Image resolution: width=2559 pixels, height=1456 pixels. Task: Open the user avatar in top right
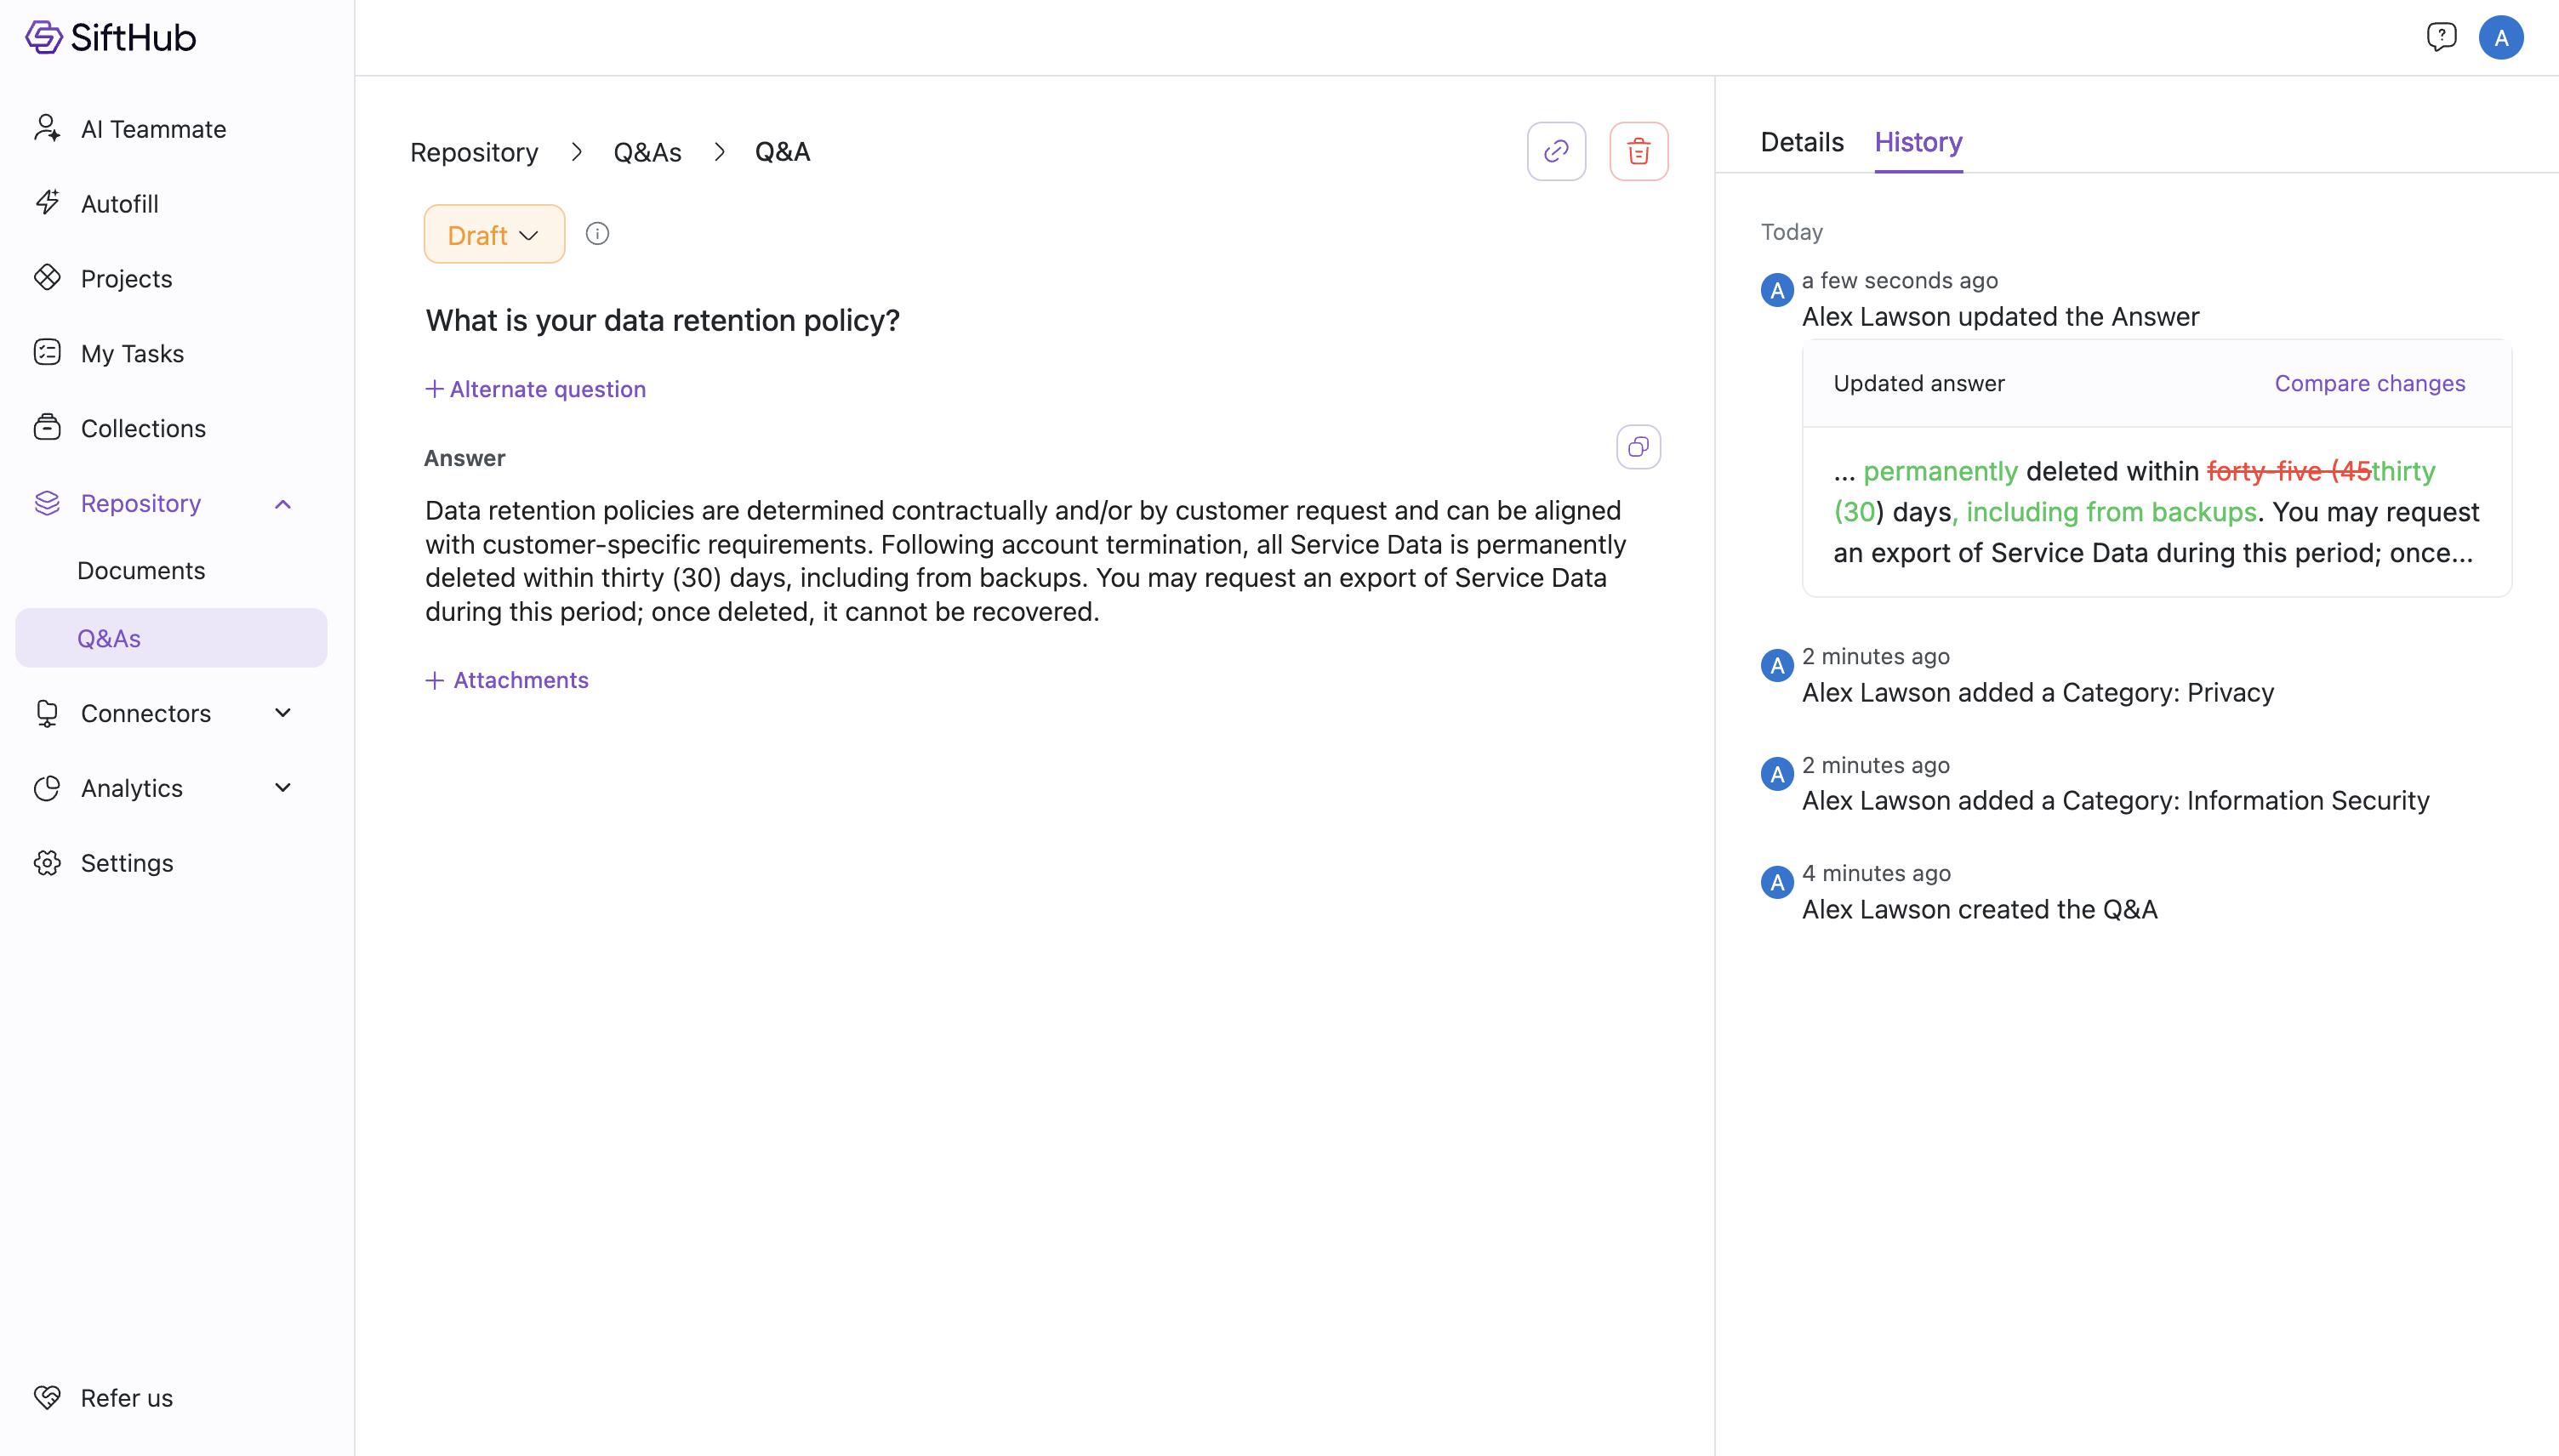[2501, 38]
